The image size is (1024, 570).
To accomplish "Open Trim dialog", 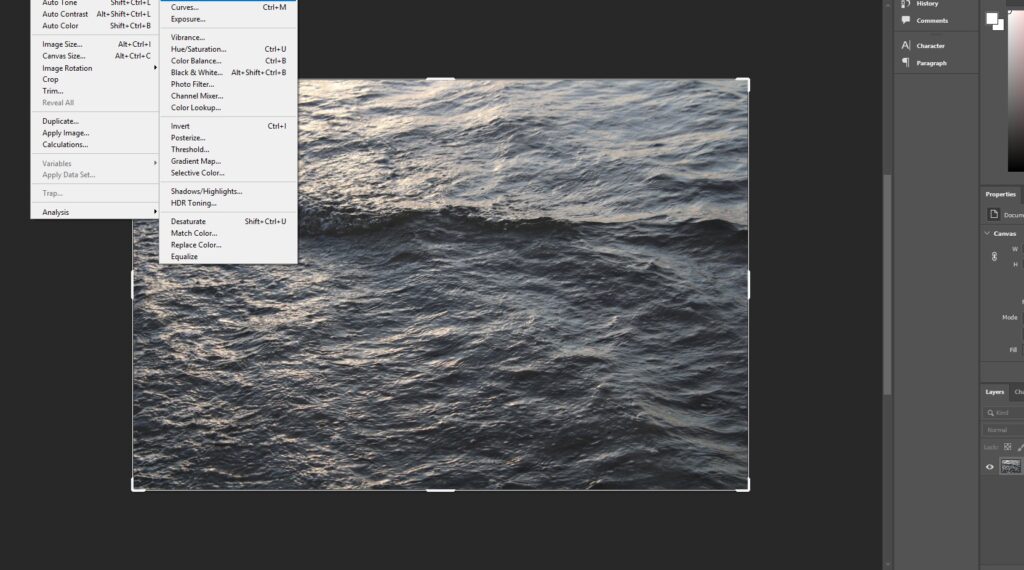I will tap(95, 91).
